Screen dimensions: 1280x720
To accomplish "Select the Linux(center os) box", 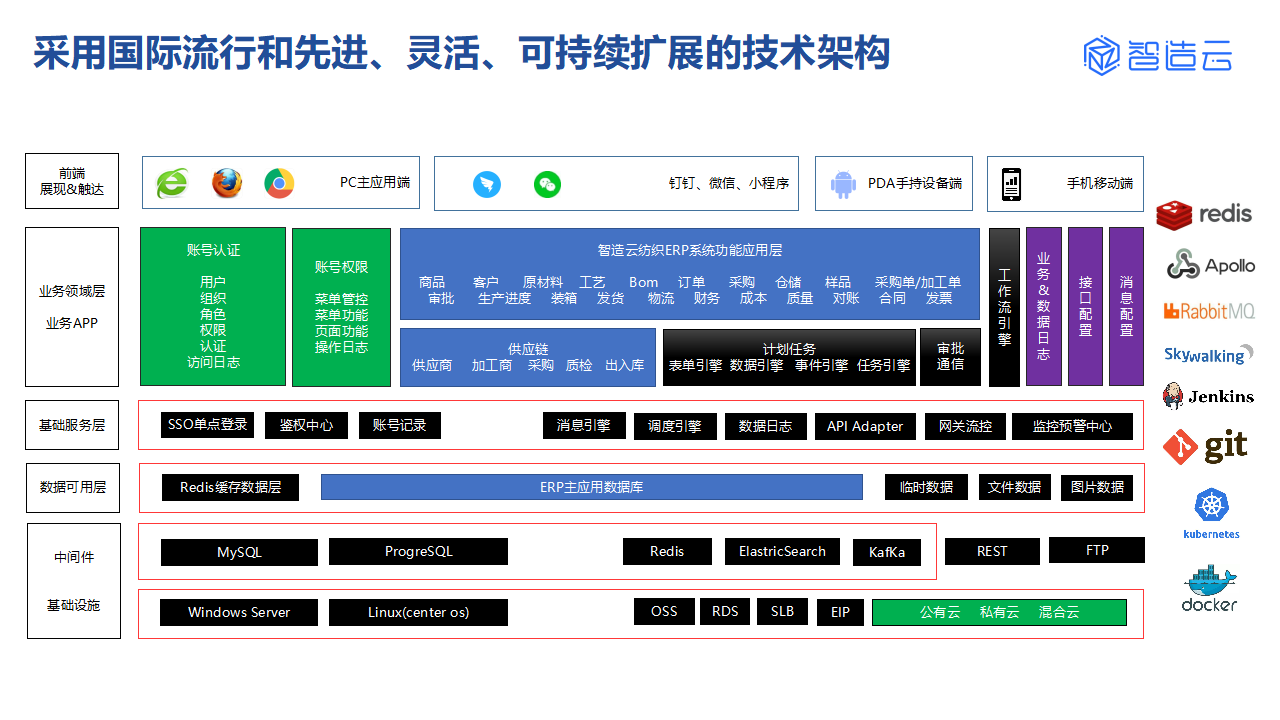I will pyautogui.click(x=418, y=612).
